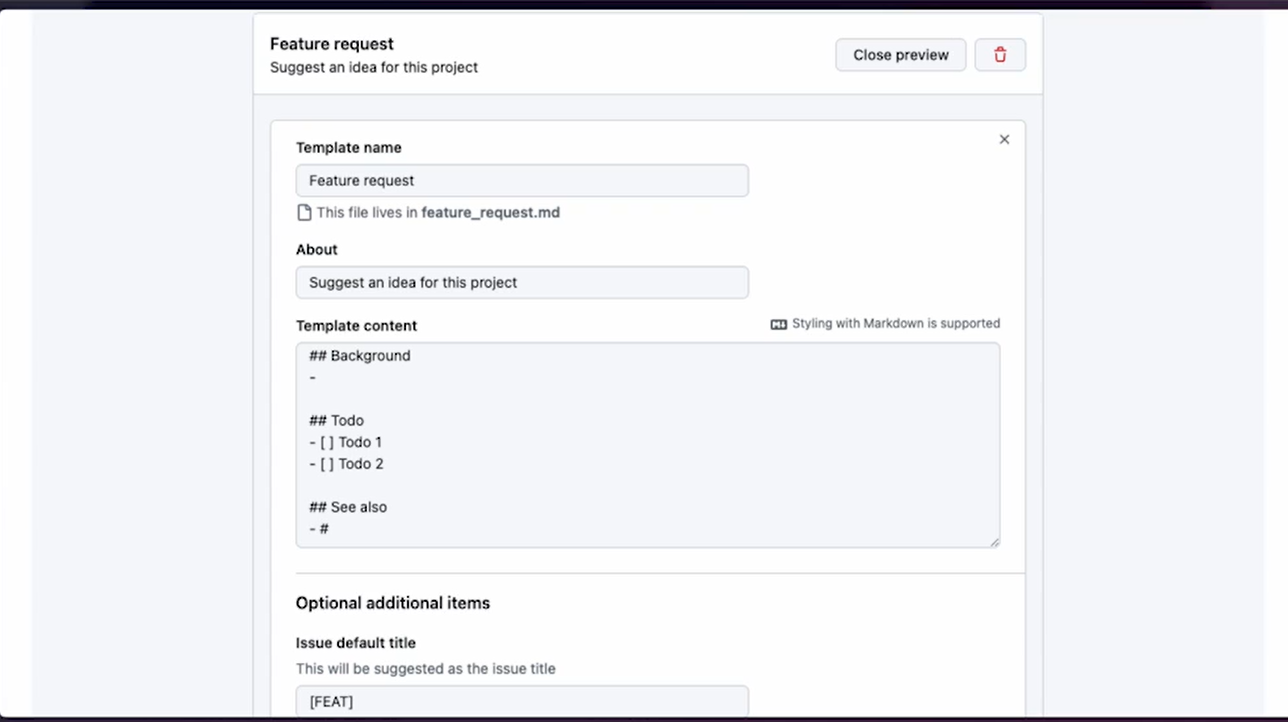The width and height of the screenshot is (1288, 722).
Task: Place cursor on the ## Background line
Action: [360, 356]
